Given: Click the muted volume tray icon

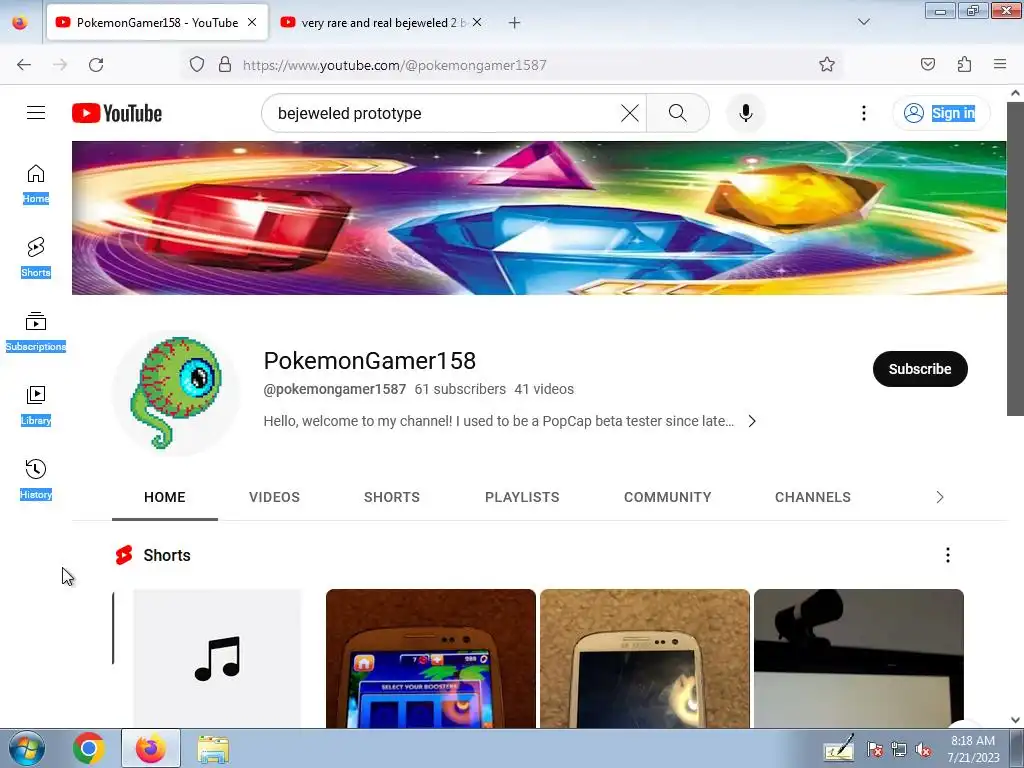Looking at the screenshot, I should (x=923, y=750).
